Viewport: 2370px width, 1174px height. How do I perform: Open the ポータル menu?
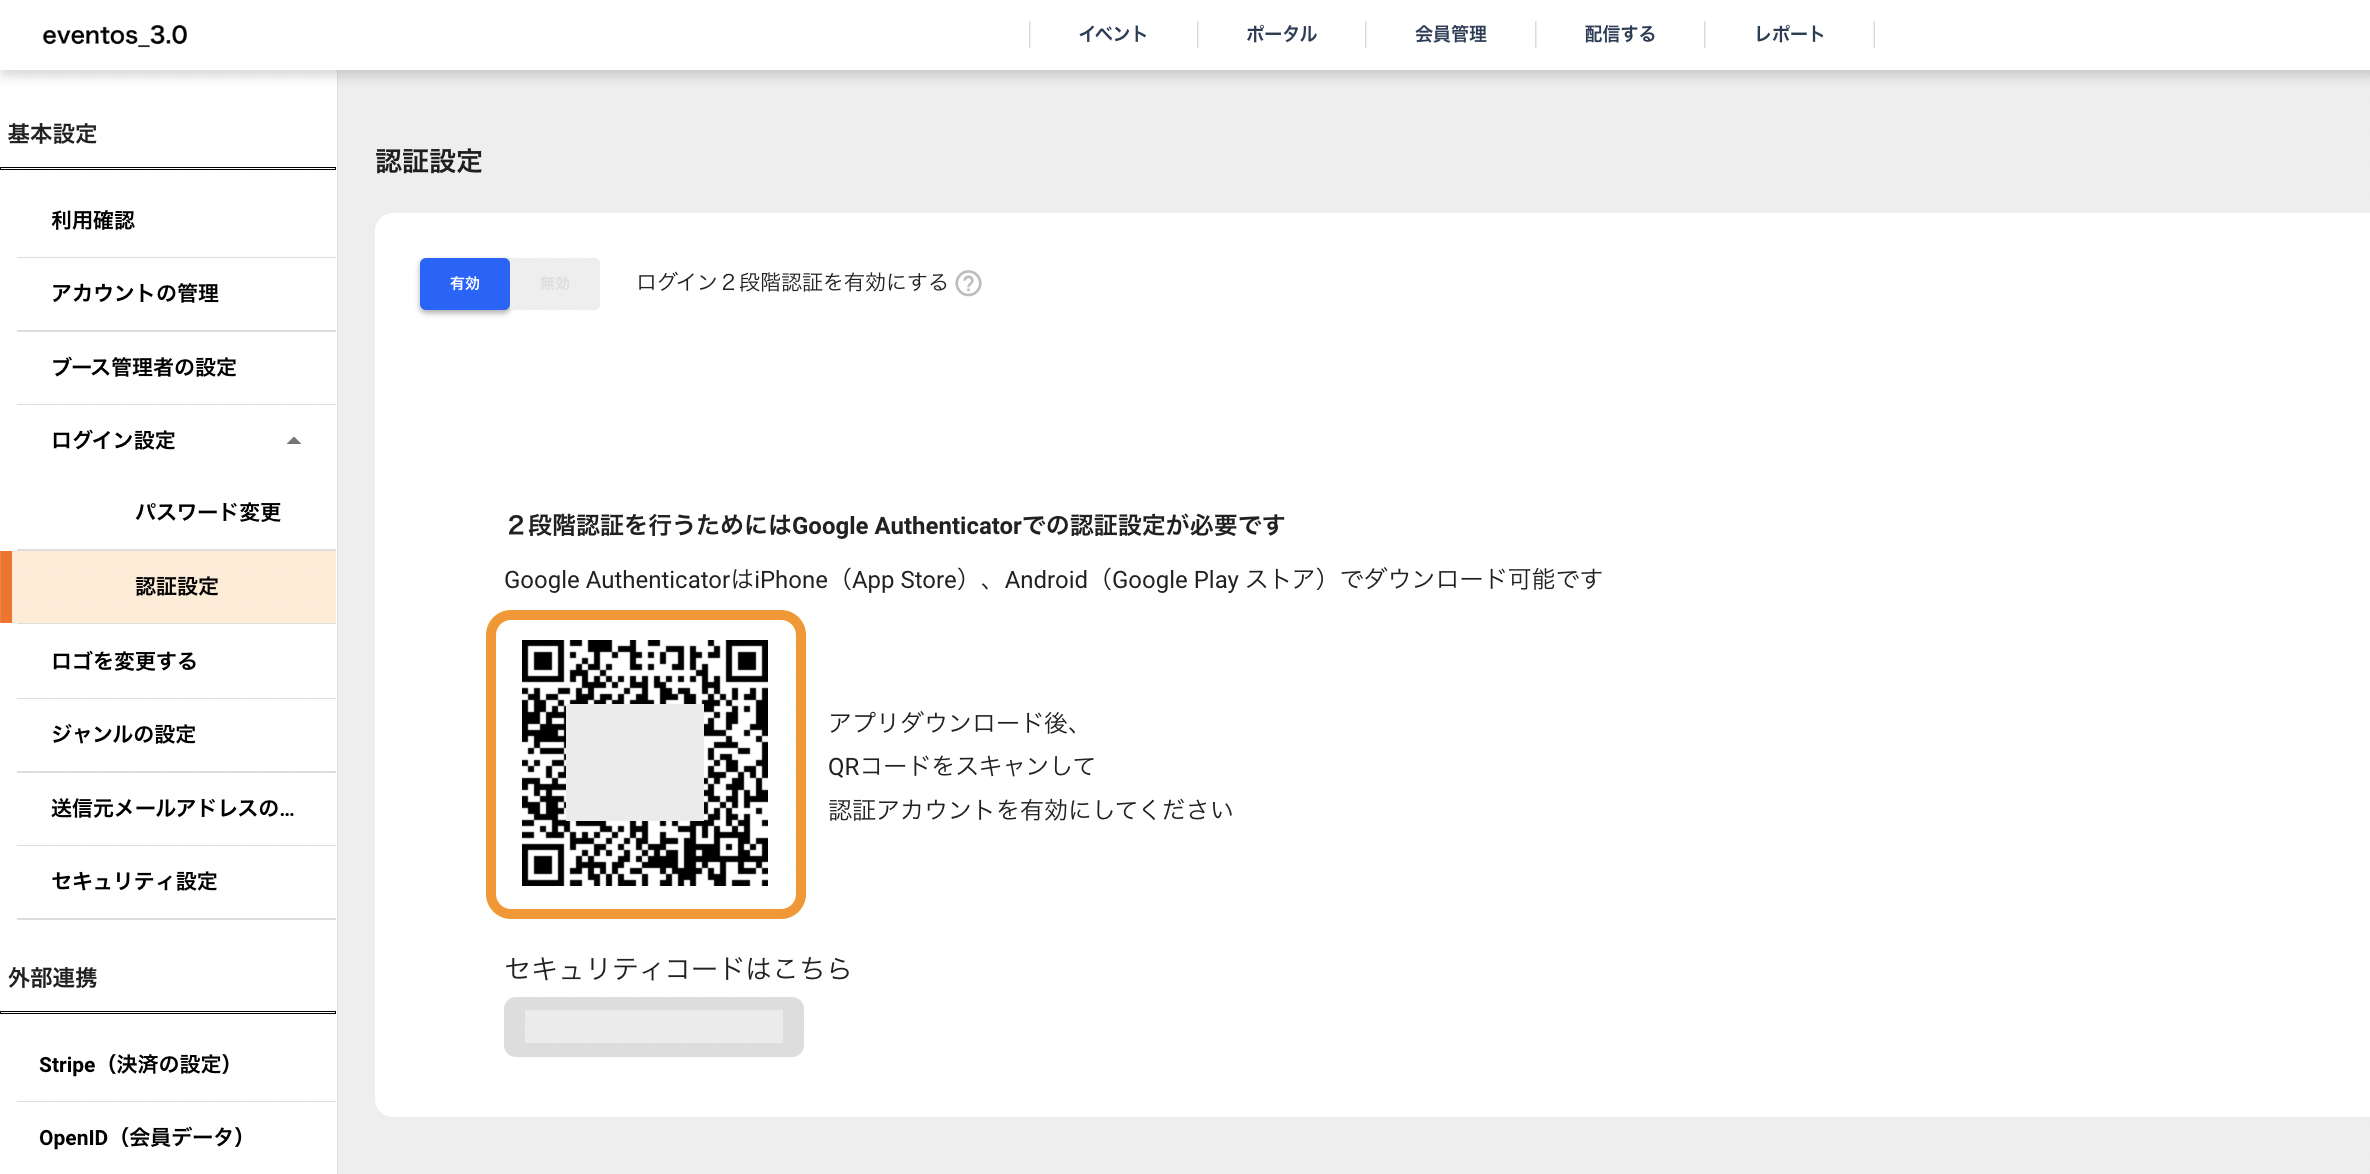tap(1281, 33)
